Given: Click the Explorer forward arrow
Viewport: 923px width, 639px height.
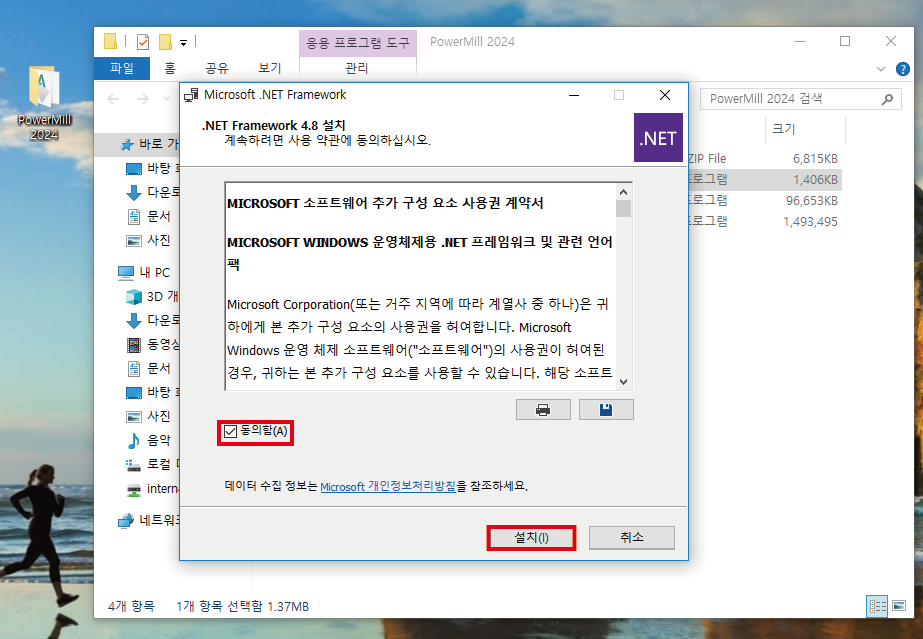Looking at the screenshot, I should [142, 99].
